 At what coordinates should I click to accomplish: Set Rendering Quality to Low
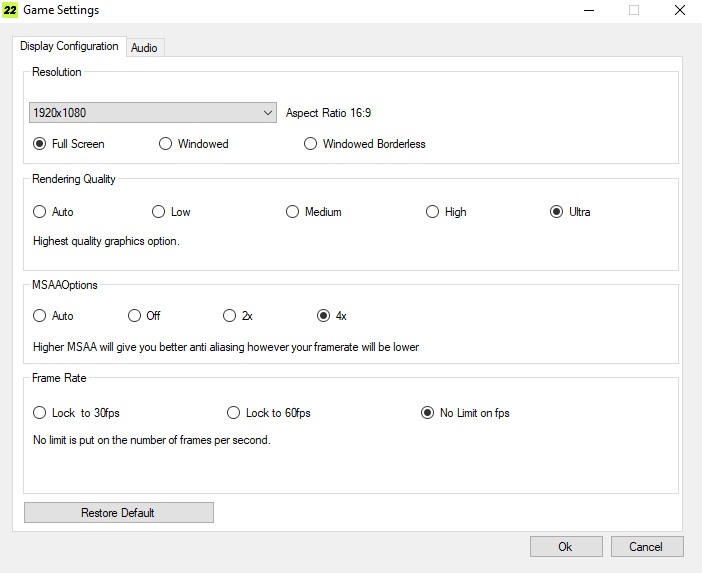pyautogui.click(x=159, y=212)
